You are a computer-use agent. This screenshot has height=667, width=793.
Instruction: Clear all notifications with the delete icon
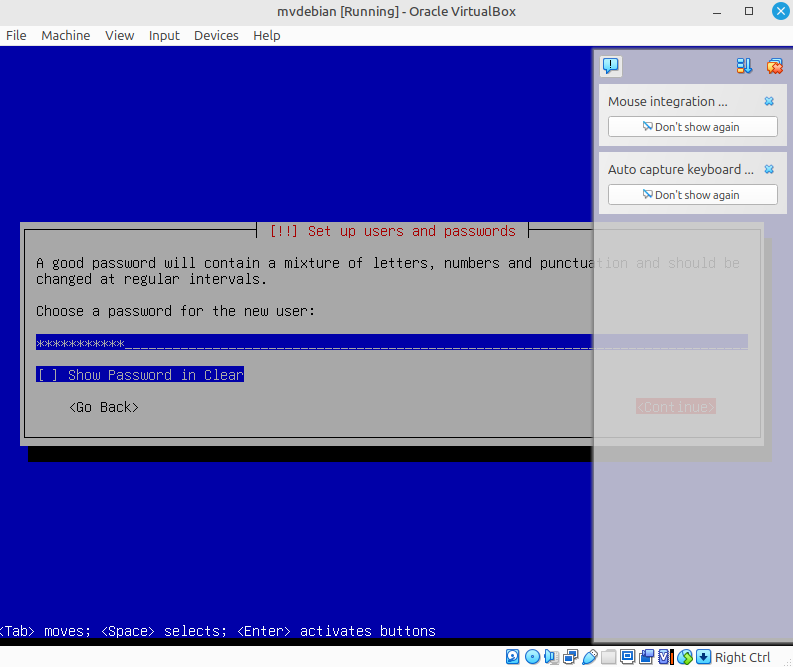(774, 66)
